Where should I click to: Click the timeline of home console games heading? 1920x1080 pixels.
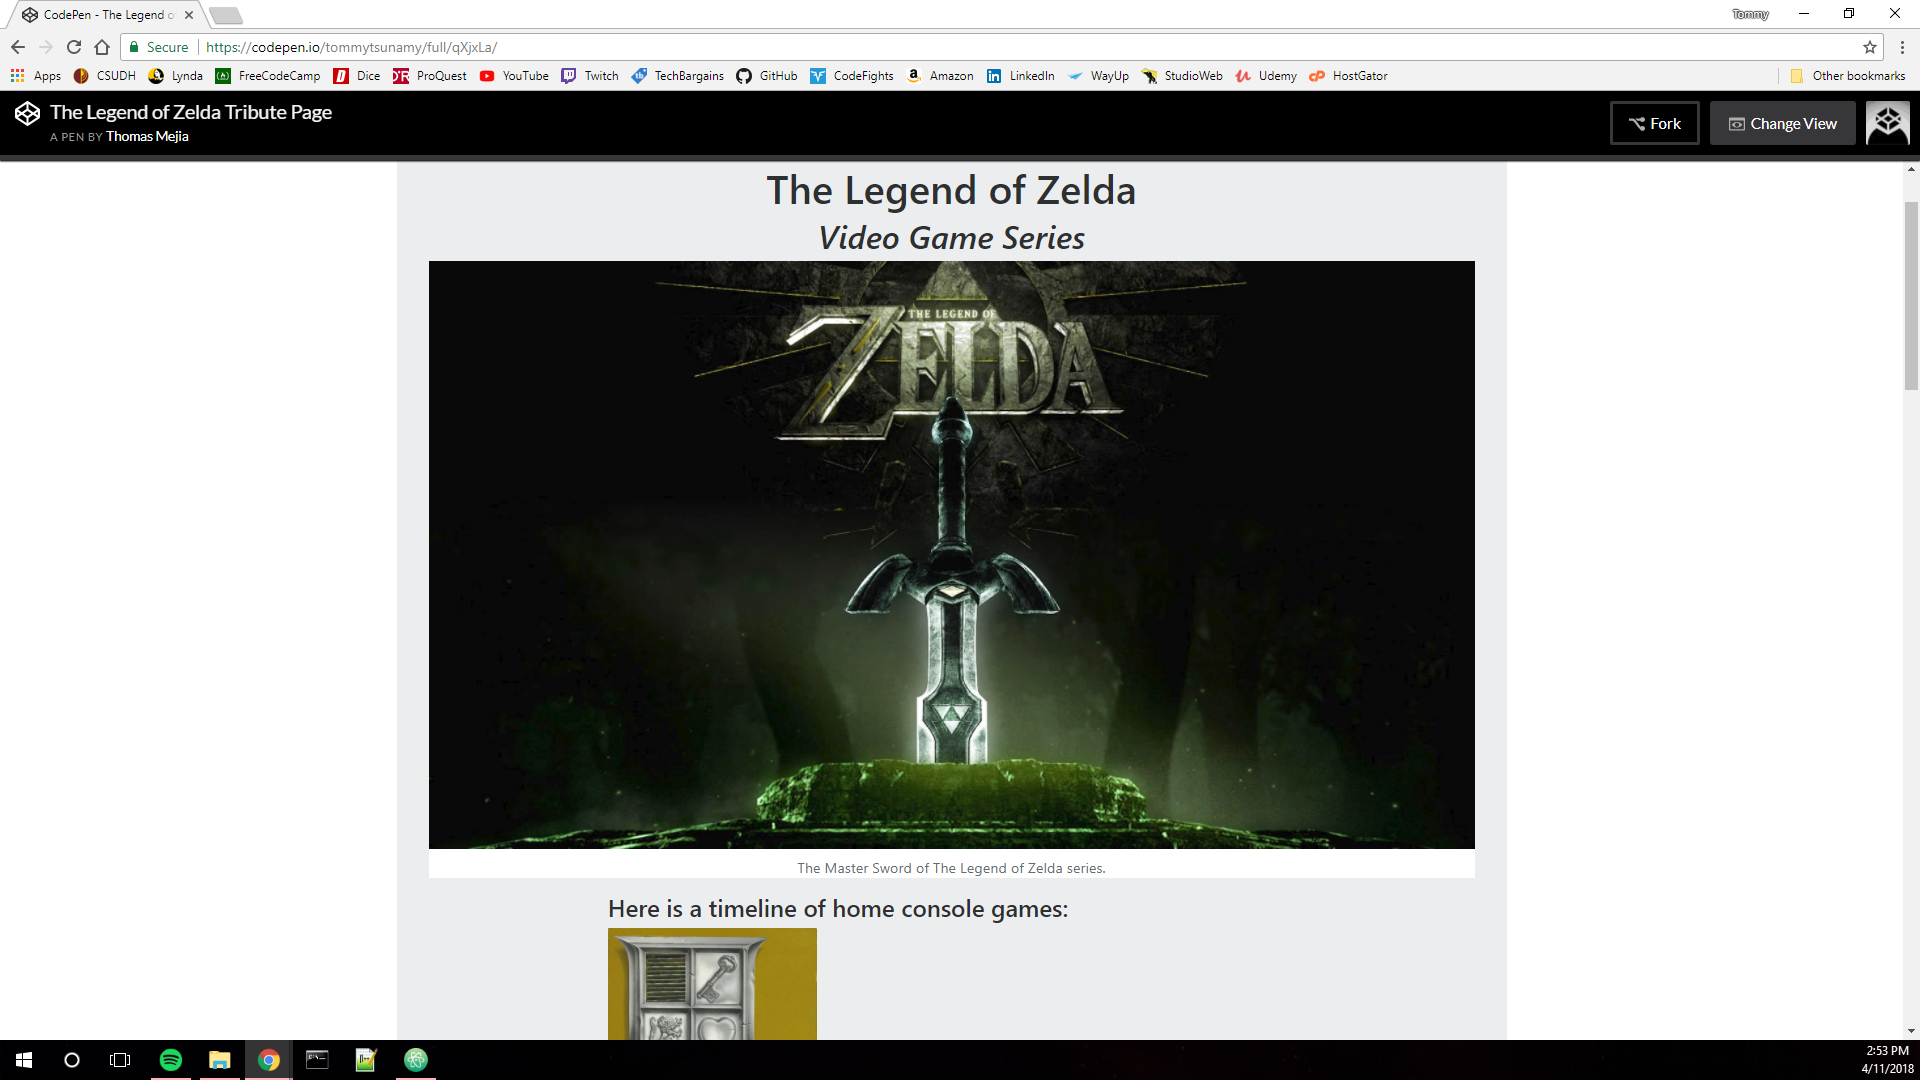[838, 909]
